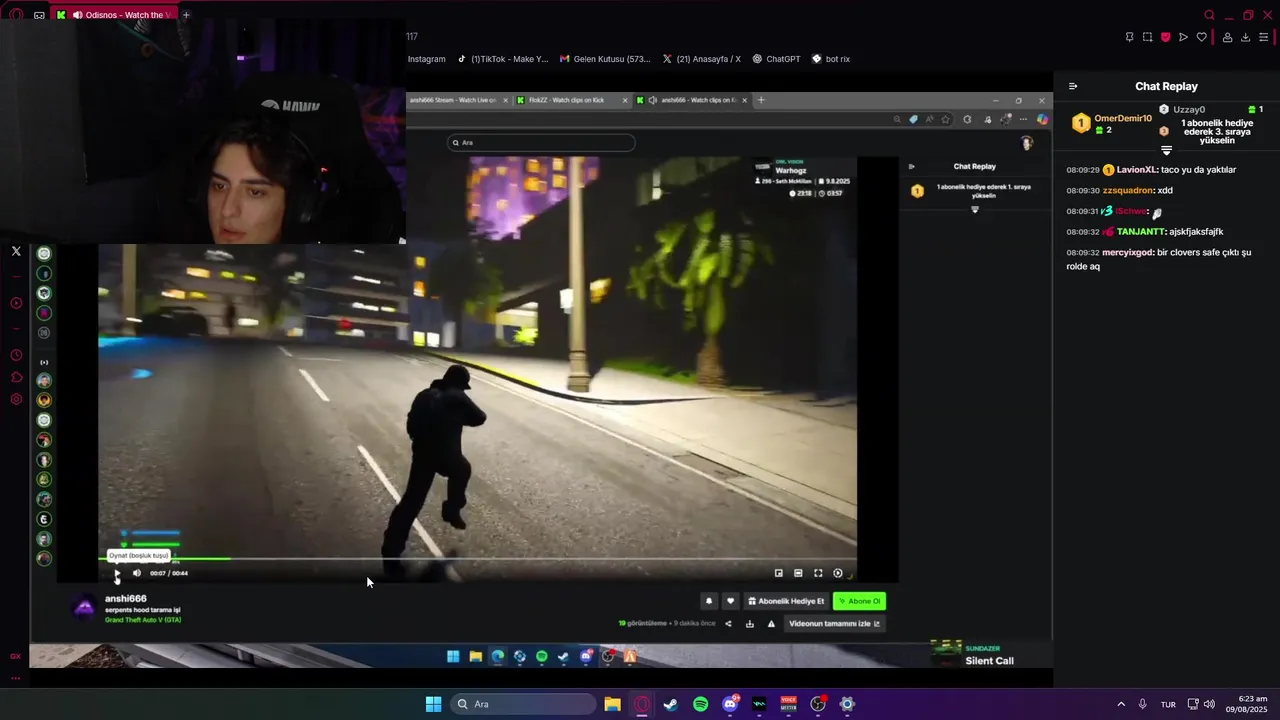
Task: Click the Opera GX search icon top right
Action: [x=1209, y=15]
